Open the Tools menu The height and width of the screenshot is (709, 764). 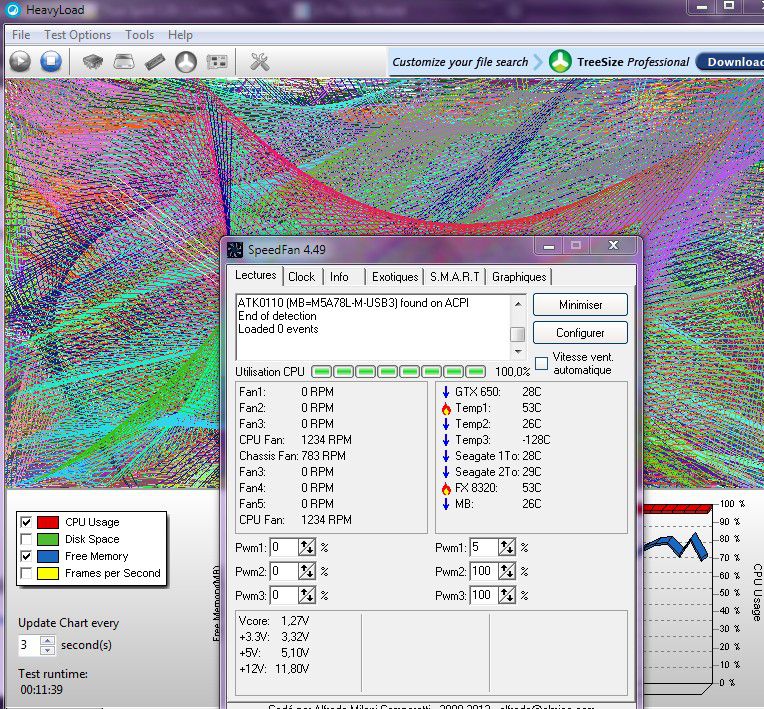139,35
